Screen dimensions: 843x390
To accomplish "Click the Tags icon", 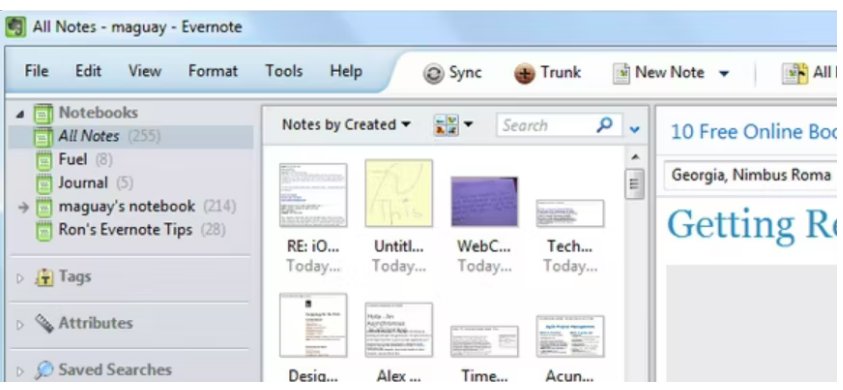I will coord(44,278).
